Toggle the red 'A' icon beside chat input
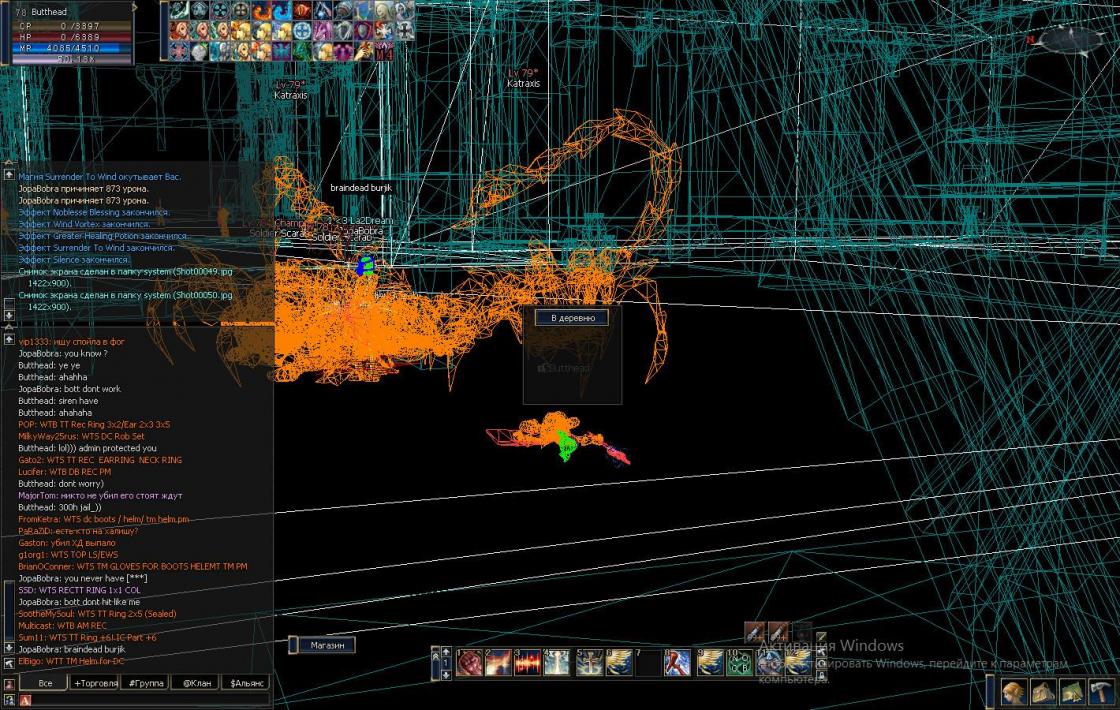 (x=25, y=700)
